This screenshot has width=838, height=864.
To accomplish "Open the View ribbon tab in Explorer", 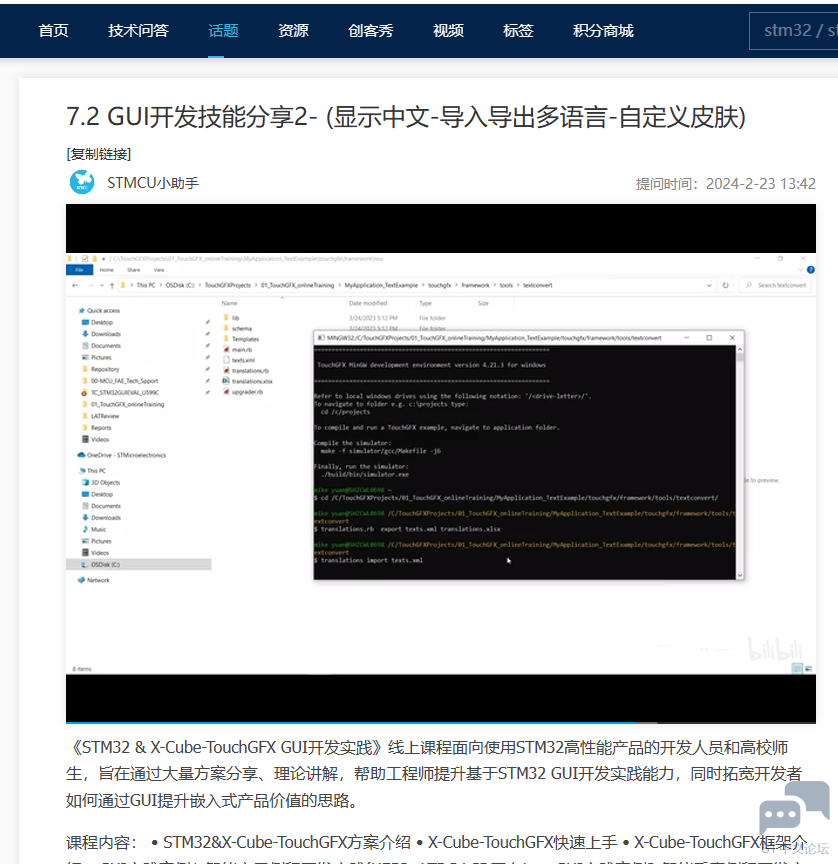I will [x=159, y=270].
